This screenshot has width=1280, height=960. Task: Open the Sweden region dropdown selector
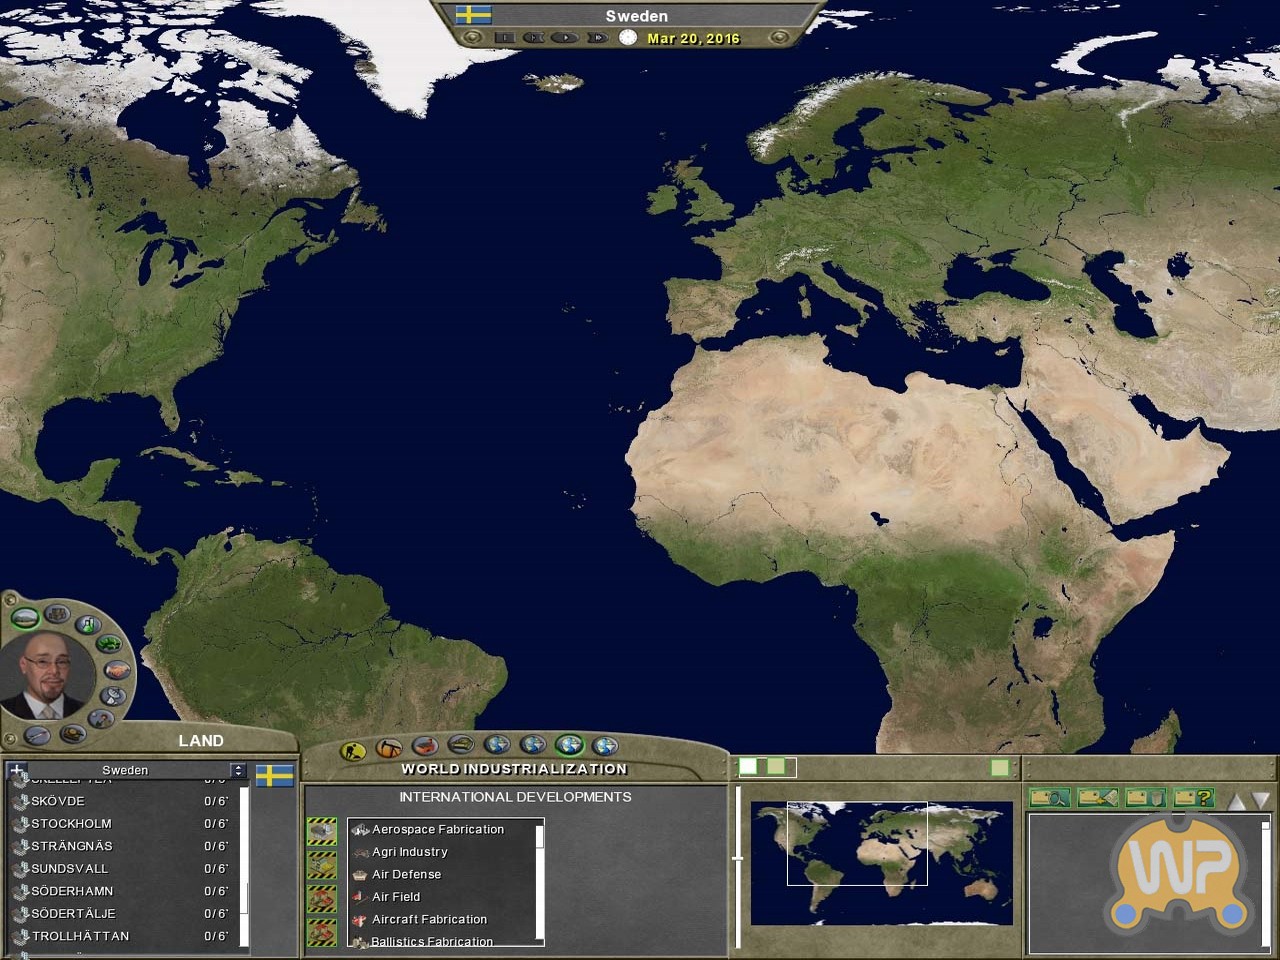tap(237, 770)
